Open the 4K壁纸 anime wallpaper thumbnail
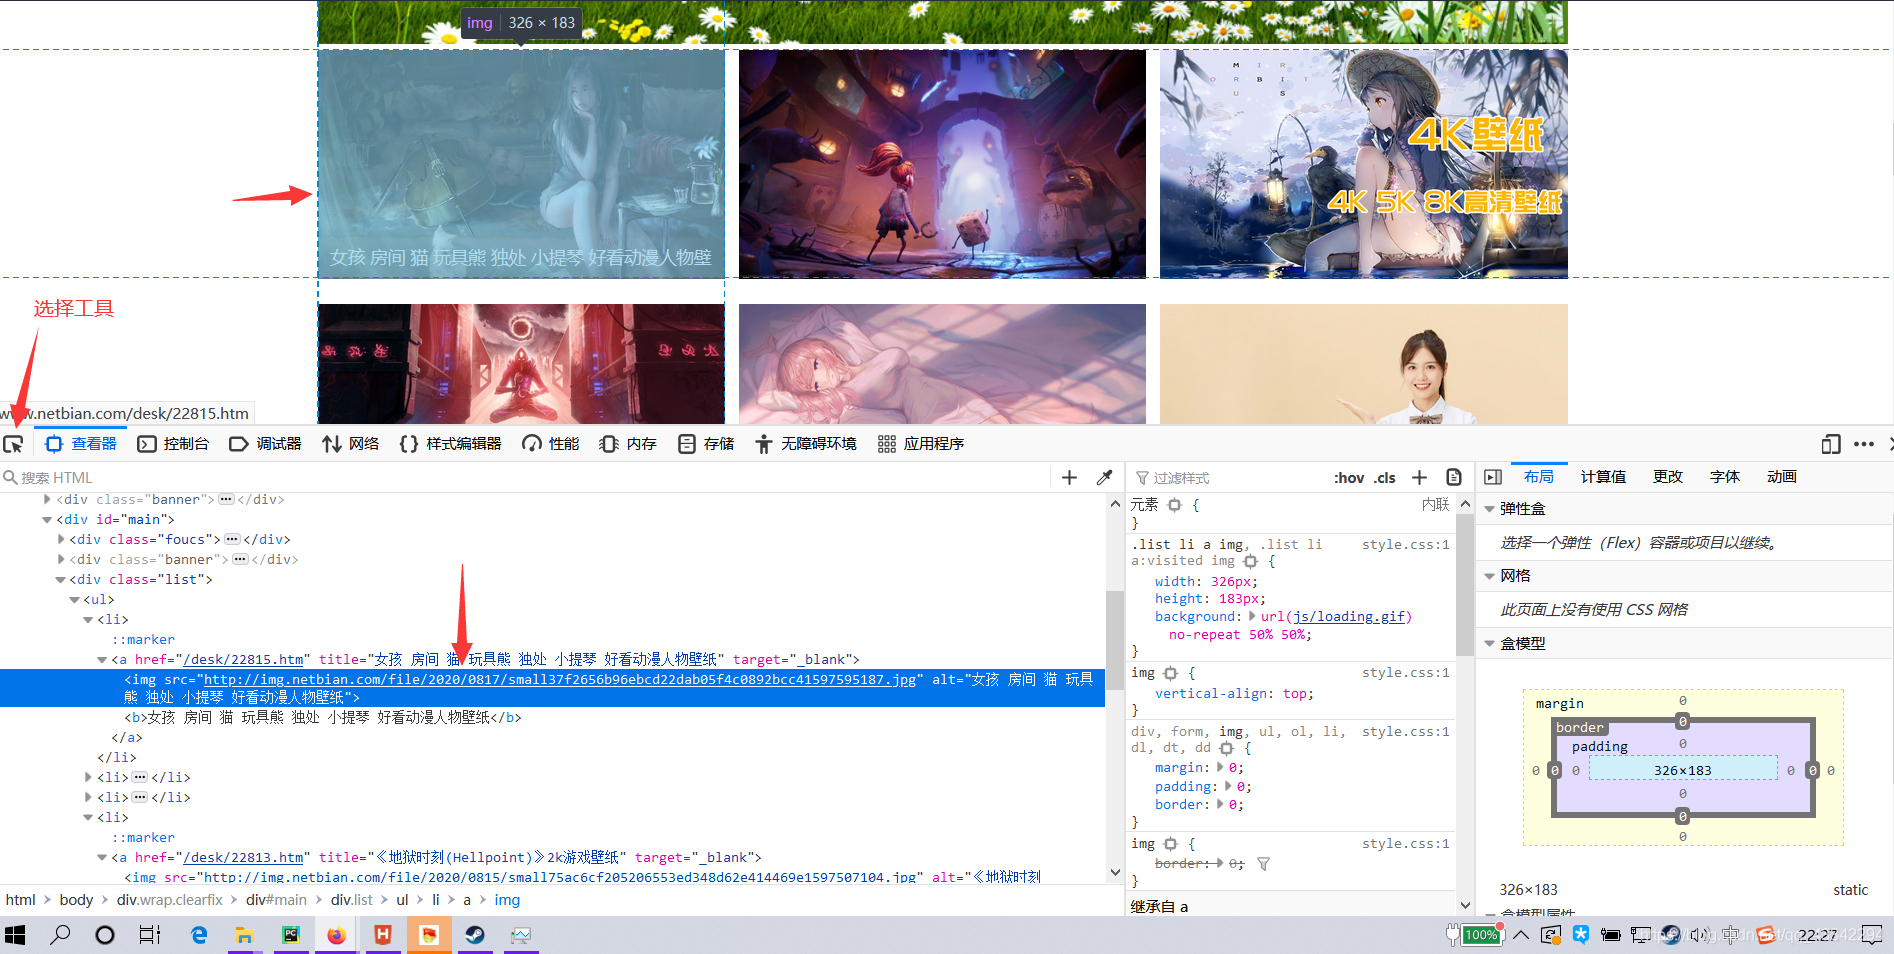The image size is (1894, 954). tap(1363, 164)
